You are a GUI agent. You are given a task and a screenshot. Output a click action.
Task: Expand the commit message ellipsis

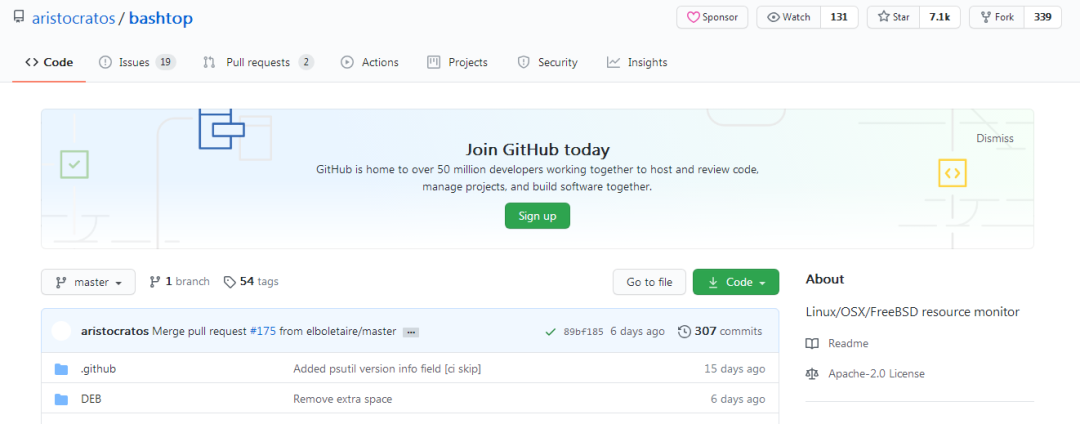(x=411, y=332)
